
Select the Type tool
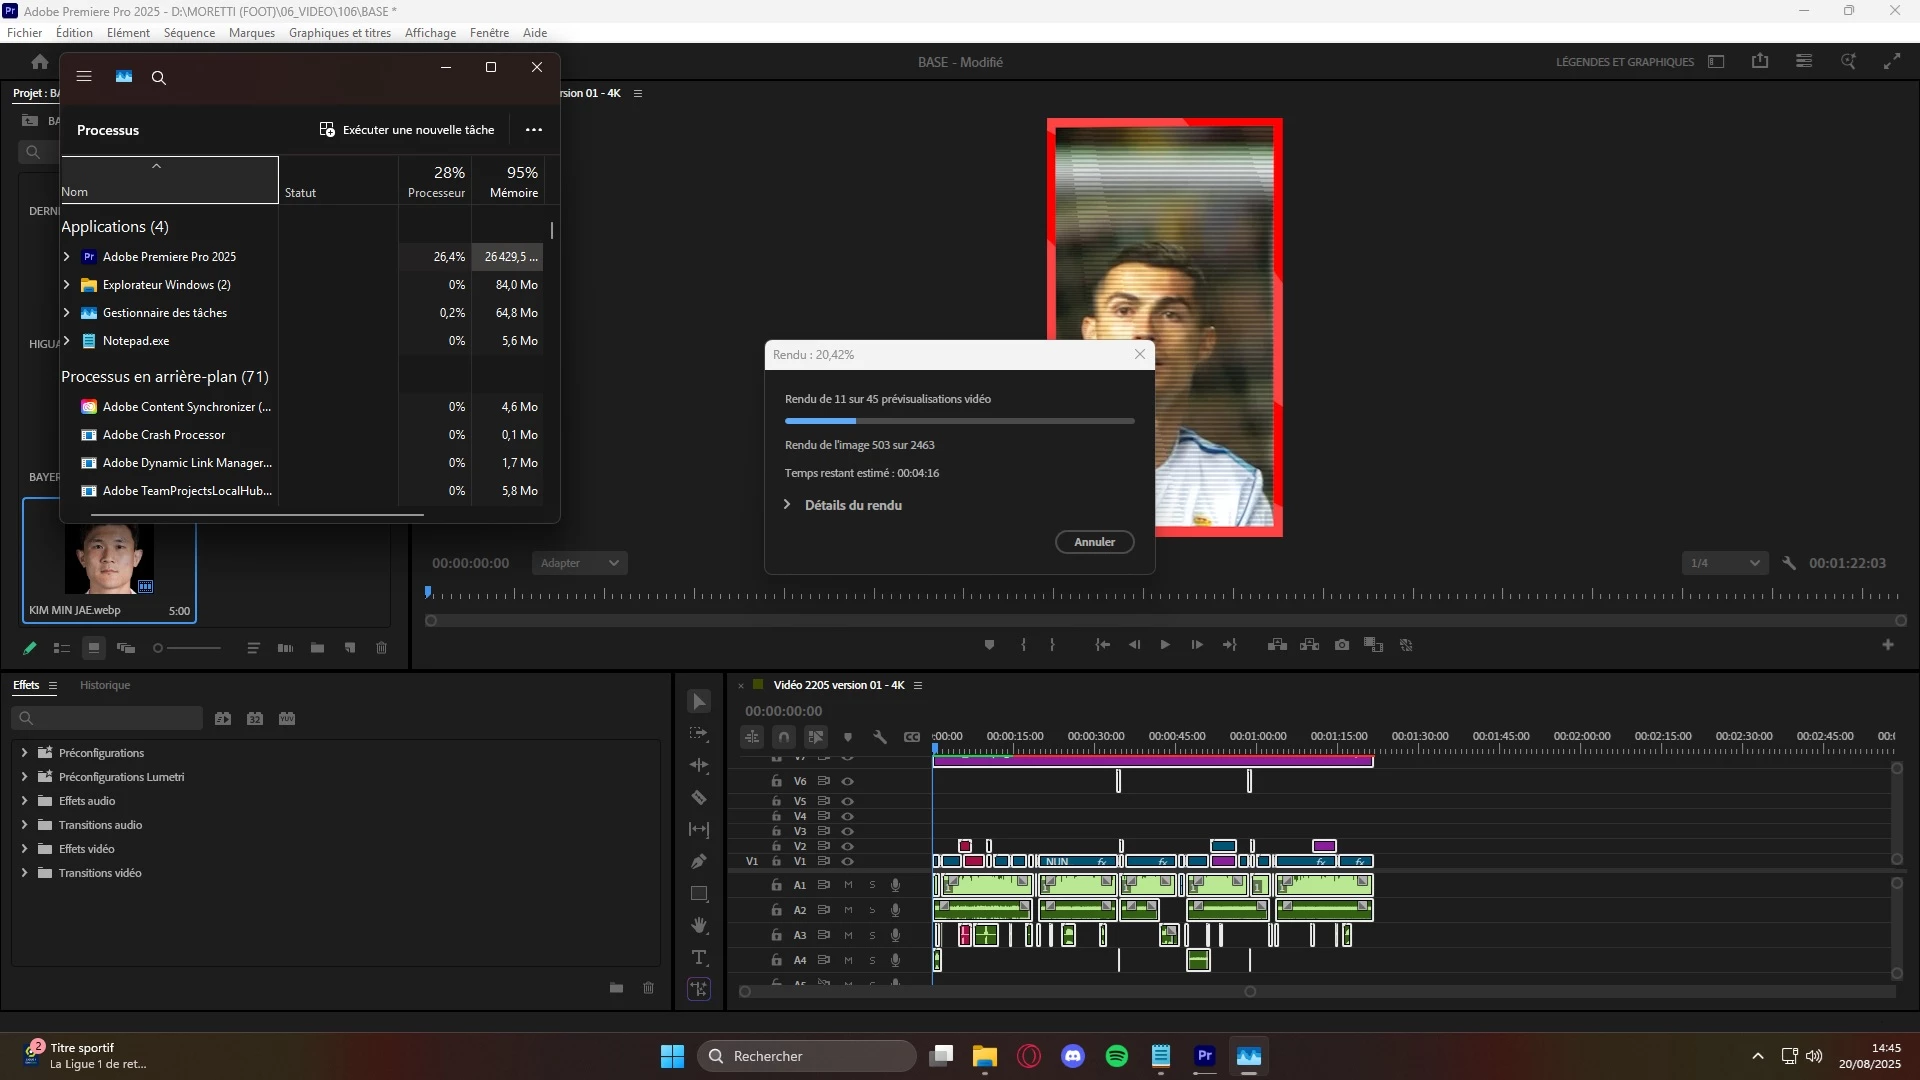(x=699, y=957)
